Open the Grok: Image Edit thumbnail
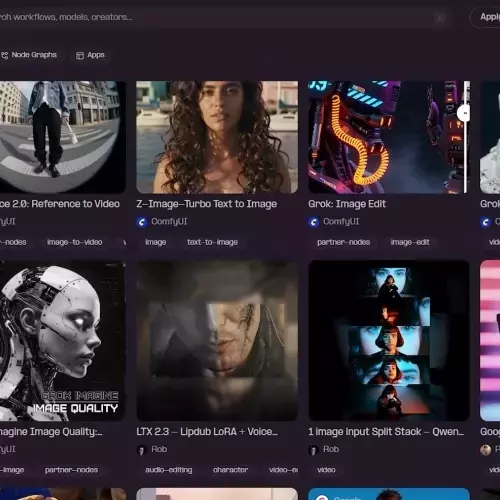The image size is (500, 500). tap(389, 137)
